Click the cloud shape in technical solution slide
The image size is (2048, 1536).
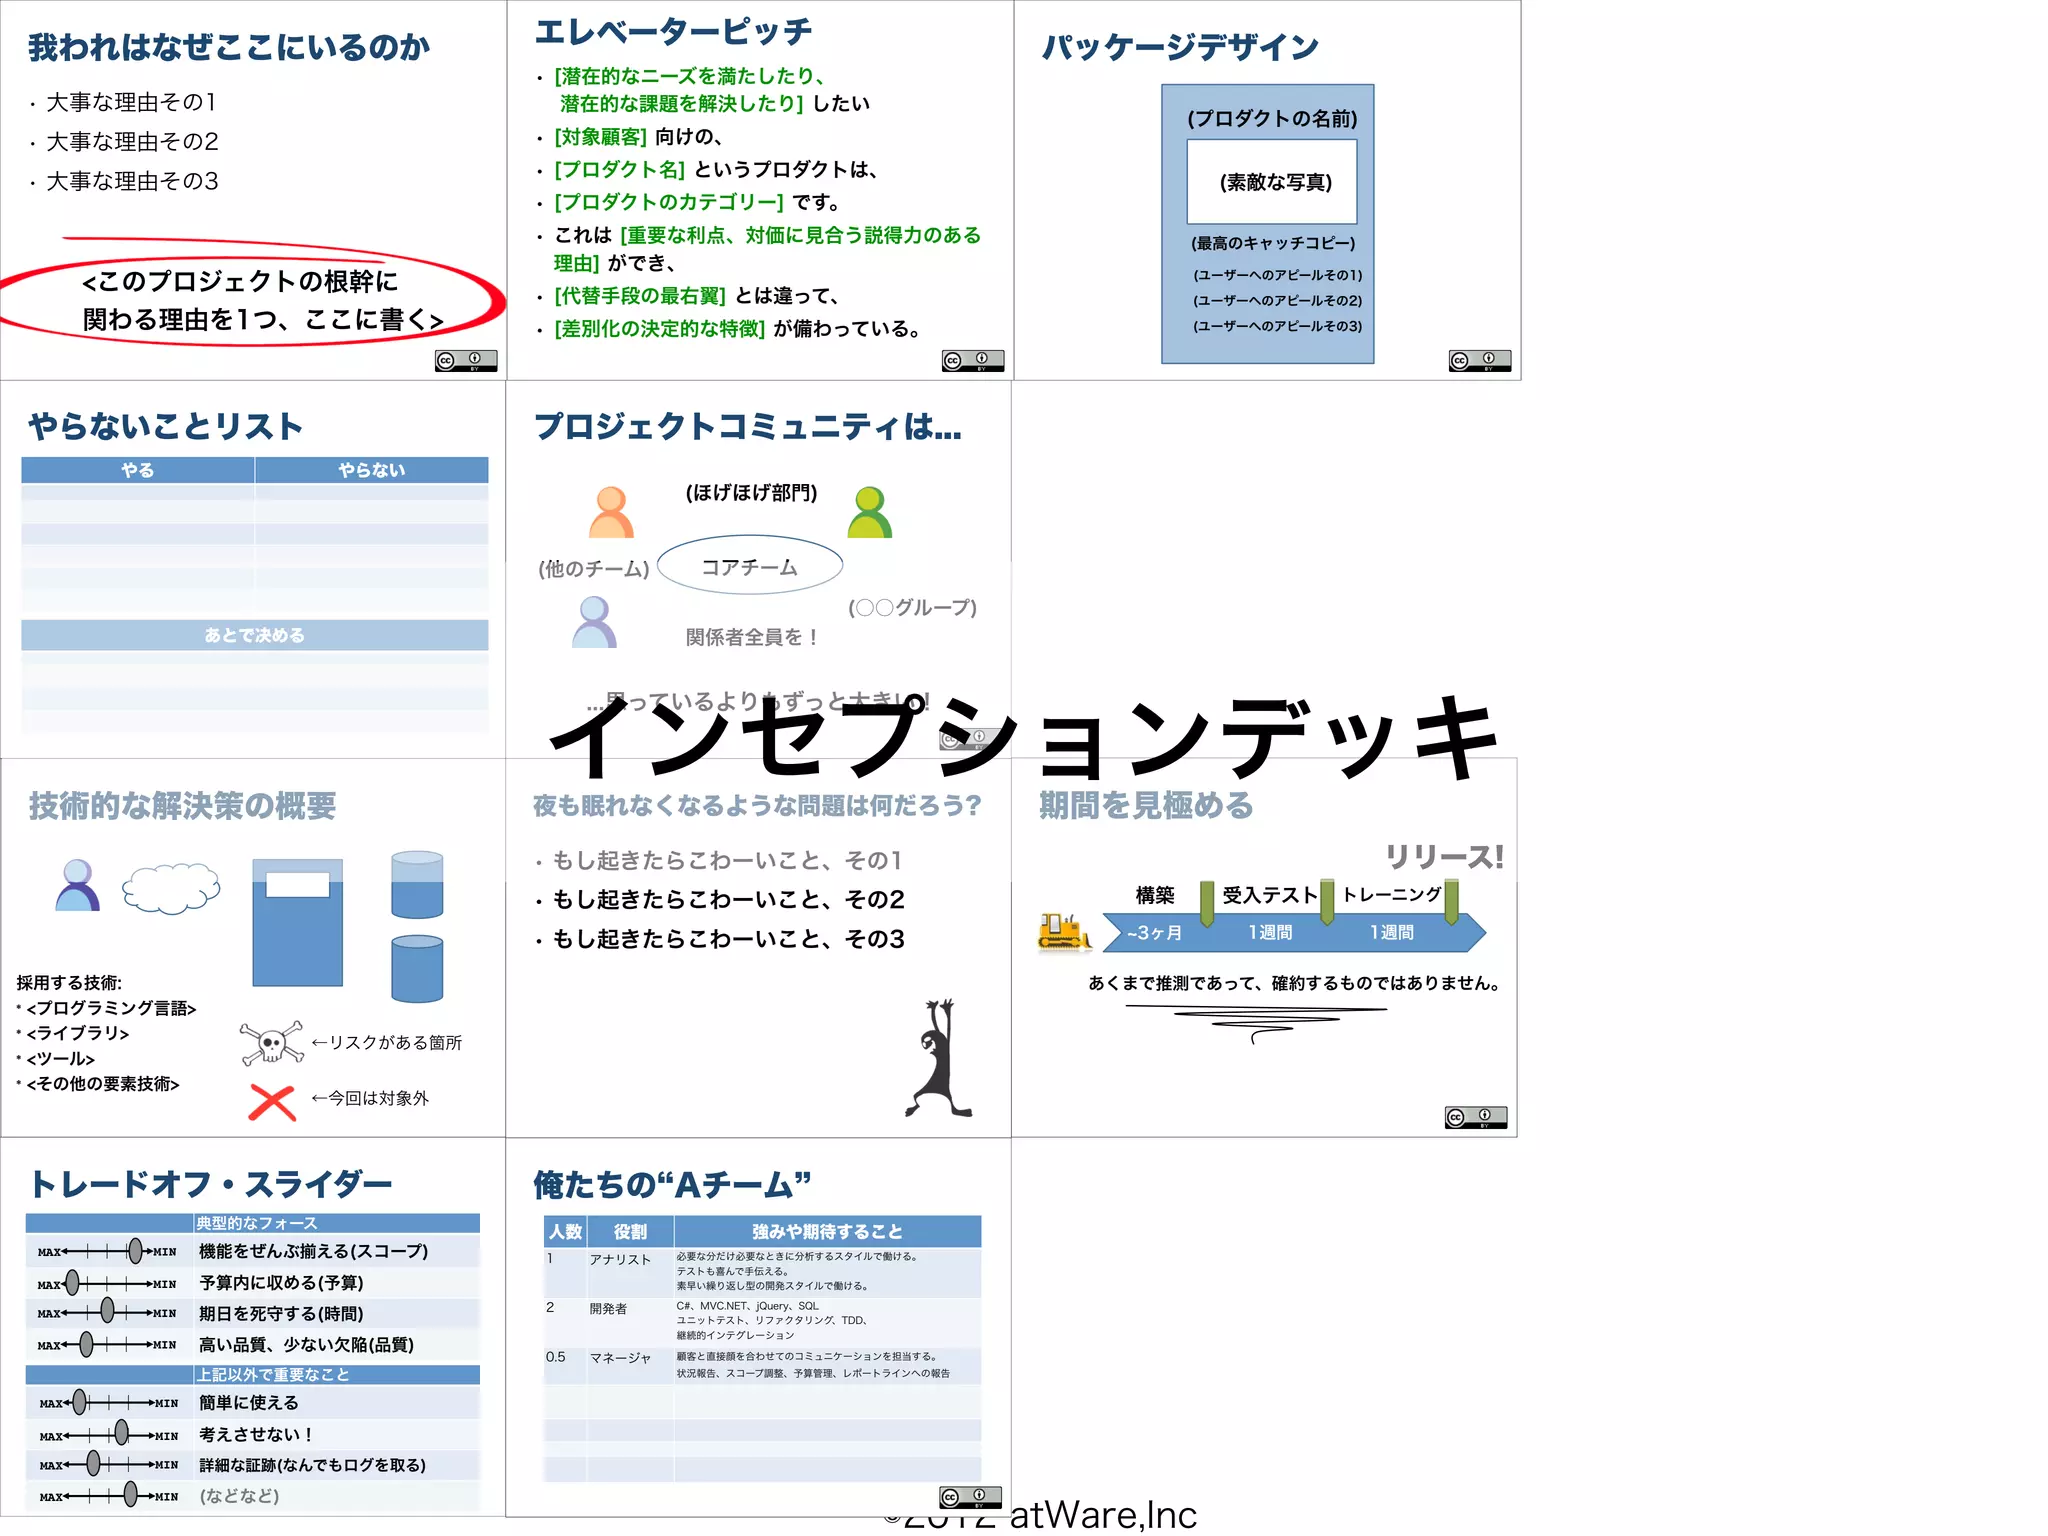pos(171,887)
